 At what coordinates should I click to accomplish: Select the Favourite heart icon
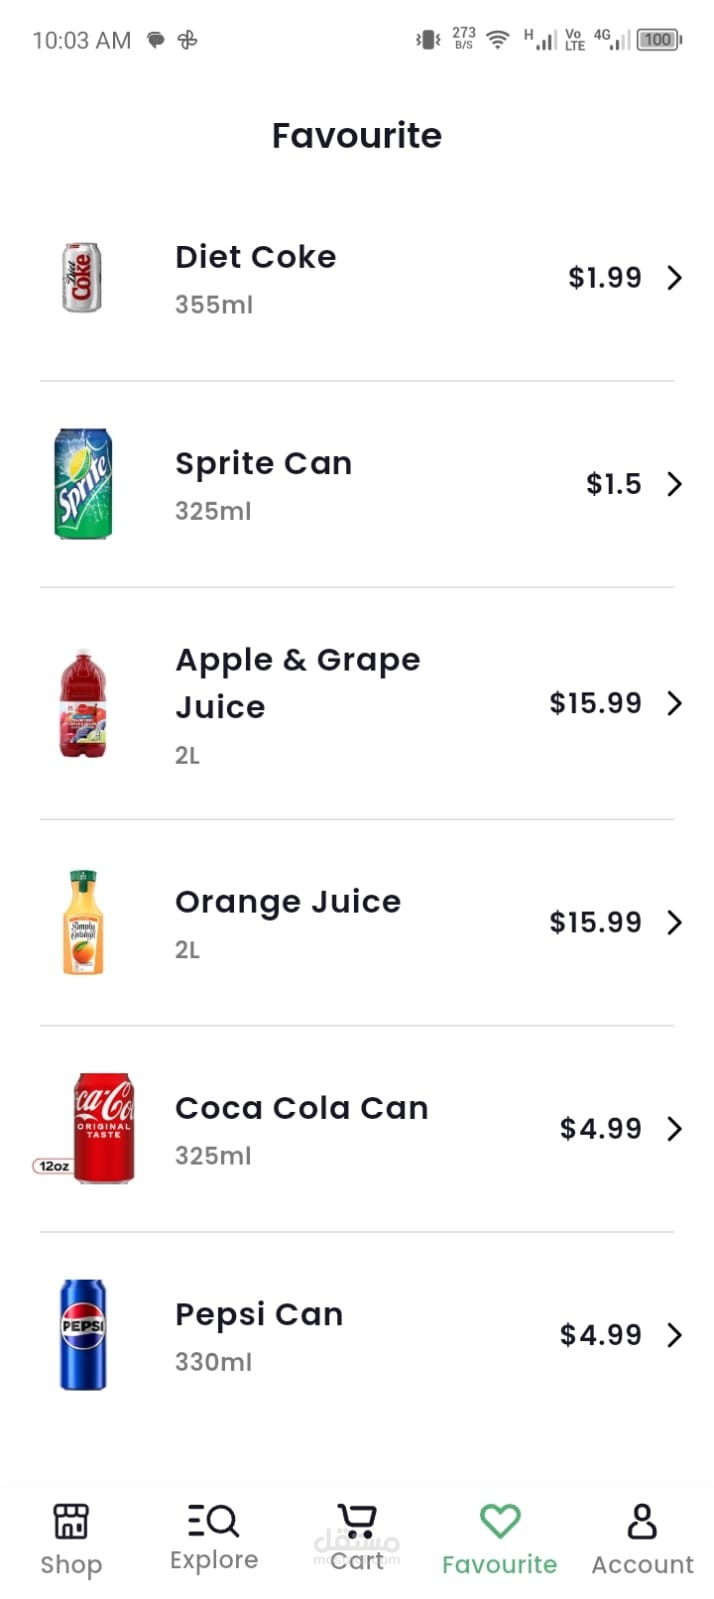[x=499, y=1521]
